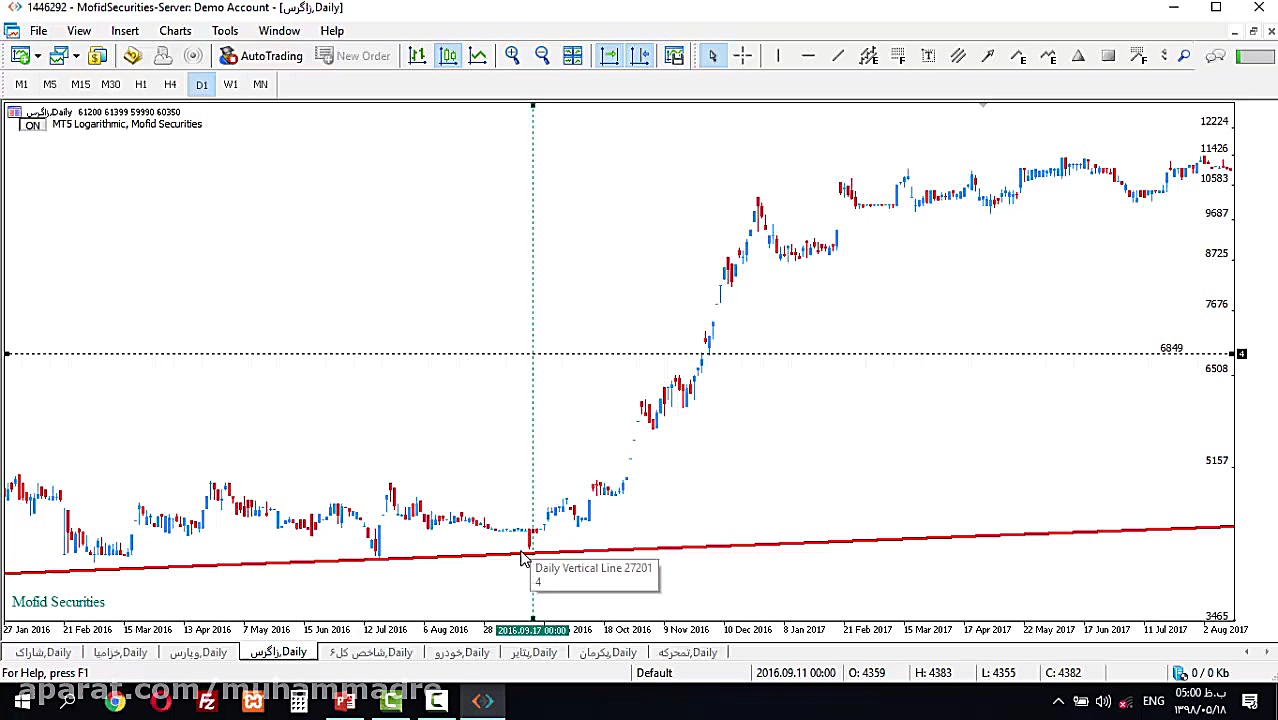Open the chat messages icon
Screen dimensions: 1278x720
pos(1215,56)
